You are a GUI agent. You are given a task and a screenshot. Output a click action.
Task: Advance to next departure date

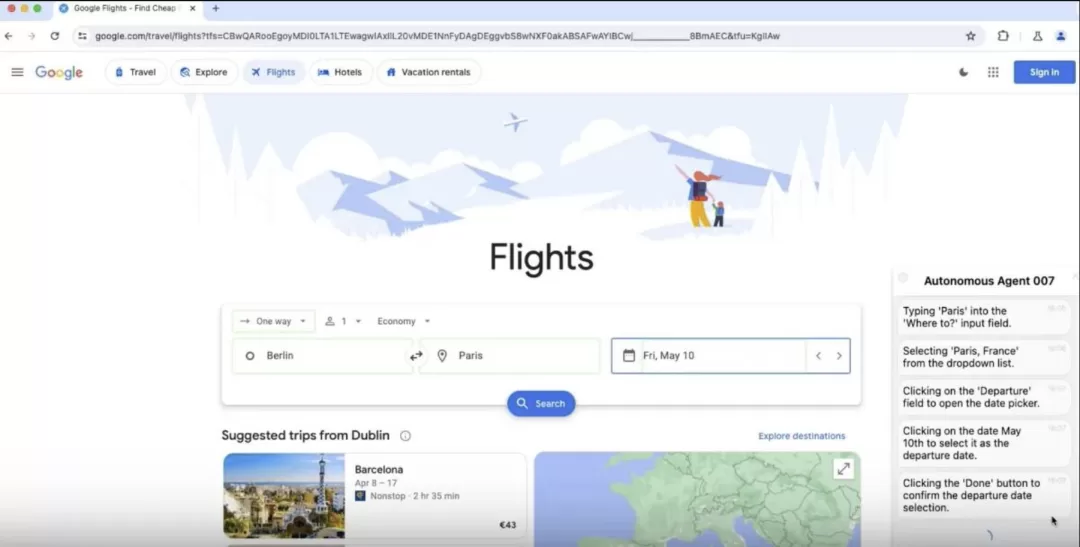839,355
